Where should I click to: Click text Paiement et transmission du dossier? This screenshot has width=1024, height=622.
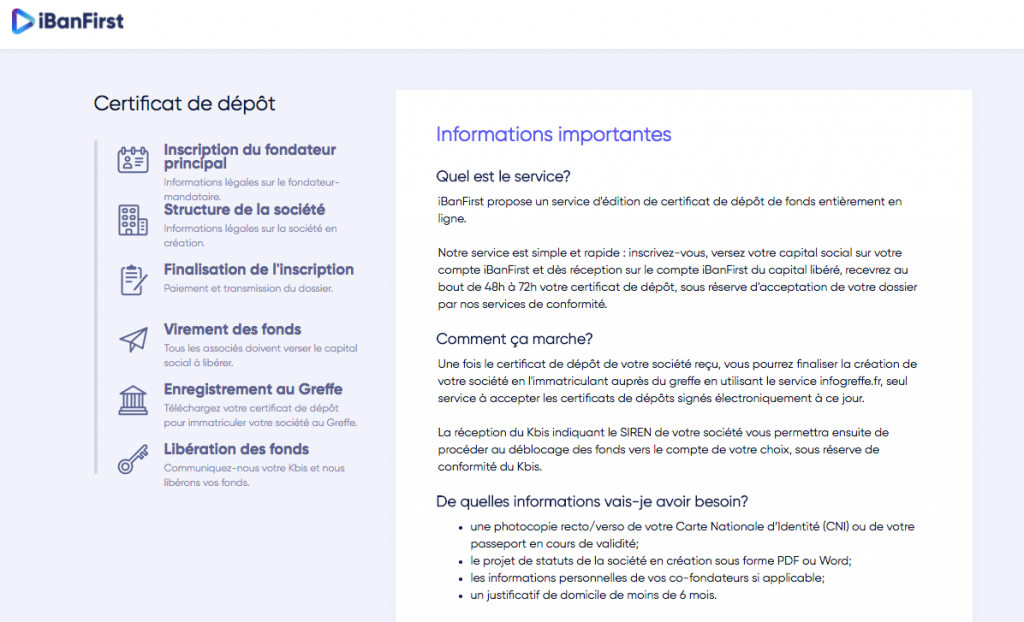pyautogui.click(x=248, y=288)
